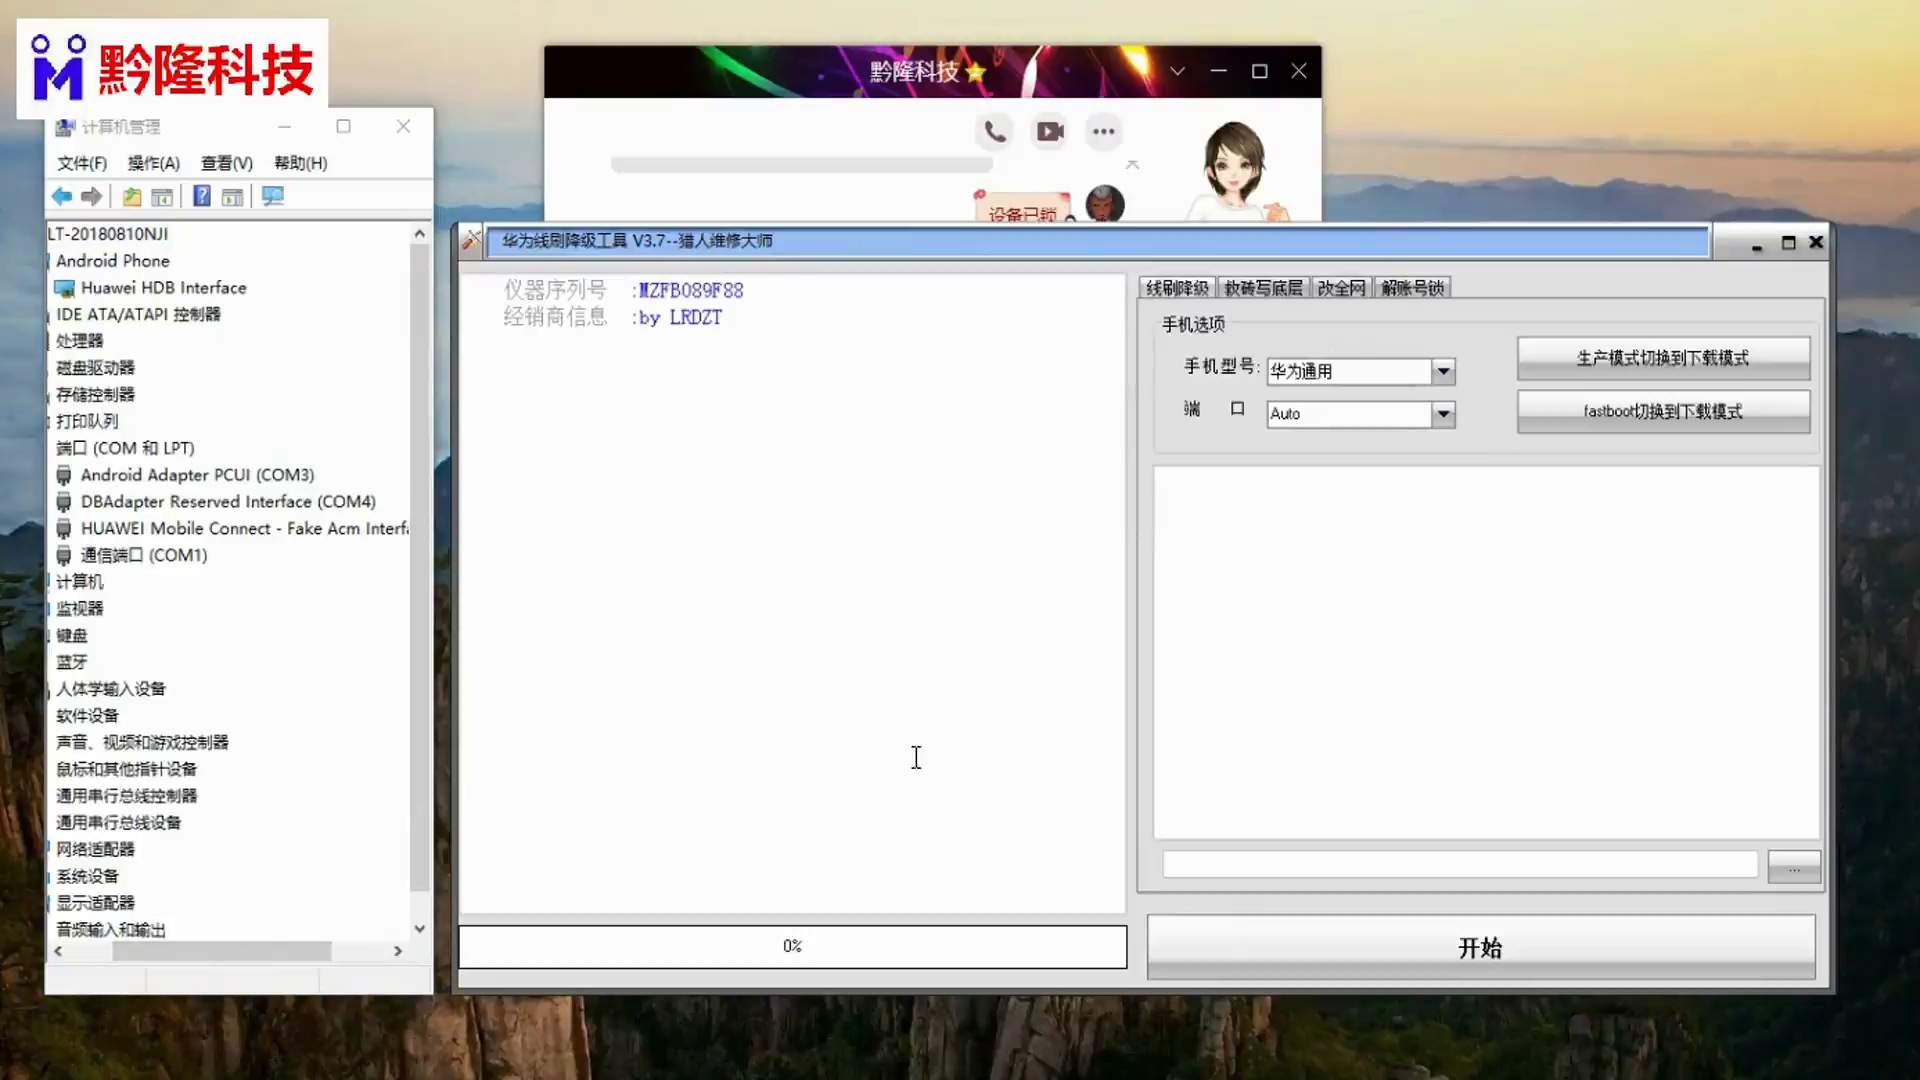
Task: Click the contact avatar in chat window
Action: pos(1104,203)
